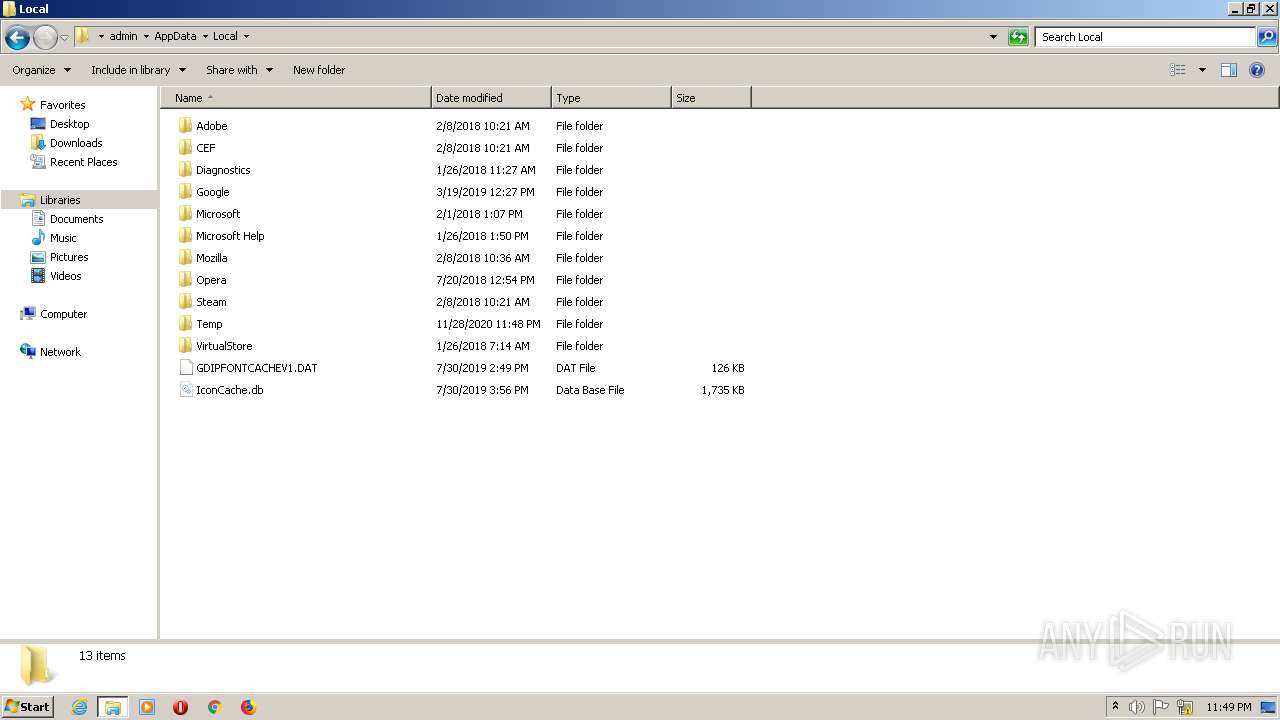Open the Adobe folder icon
1280x720 pixels.
(185, 125)
